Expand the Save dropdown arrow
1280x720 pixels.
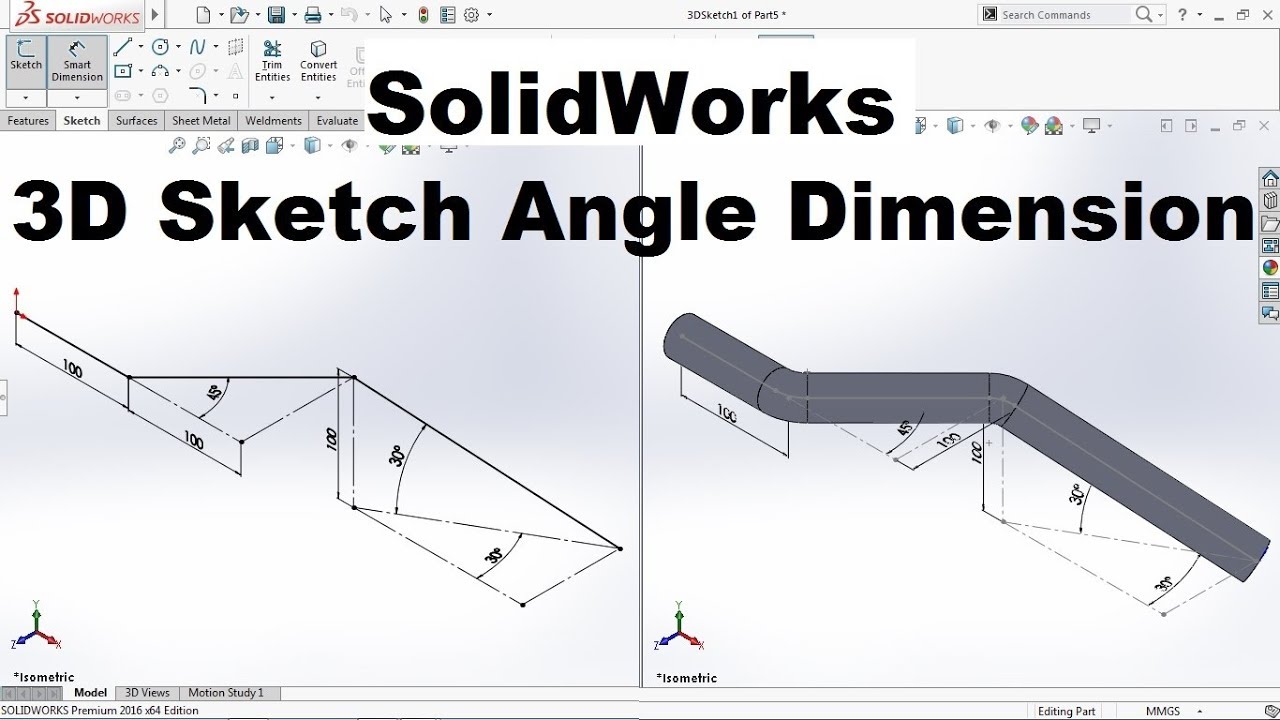294,15
